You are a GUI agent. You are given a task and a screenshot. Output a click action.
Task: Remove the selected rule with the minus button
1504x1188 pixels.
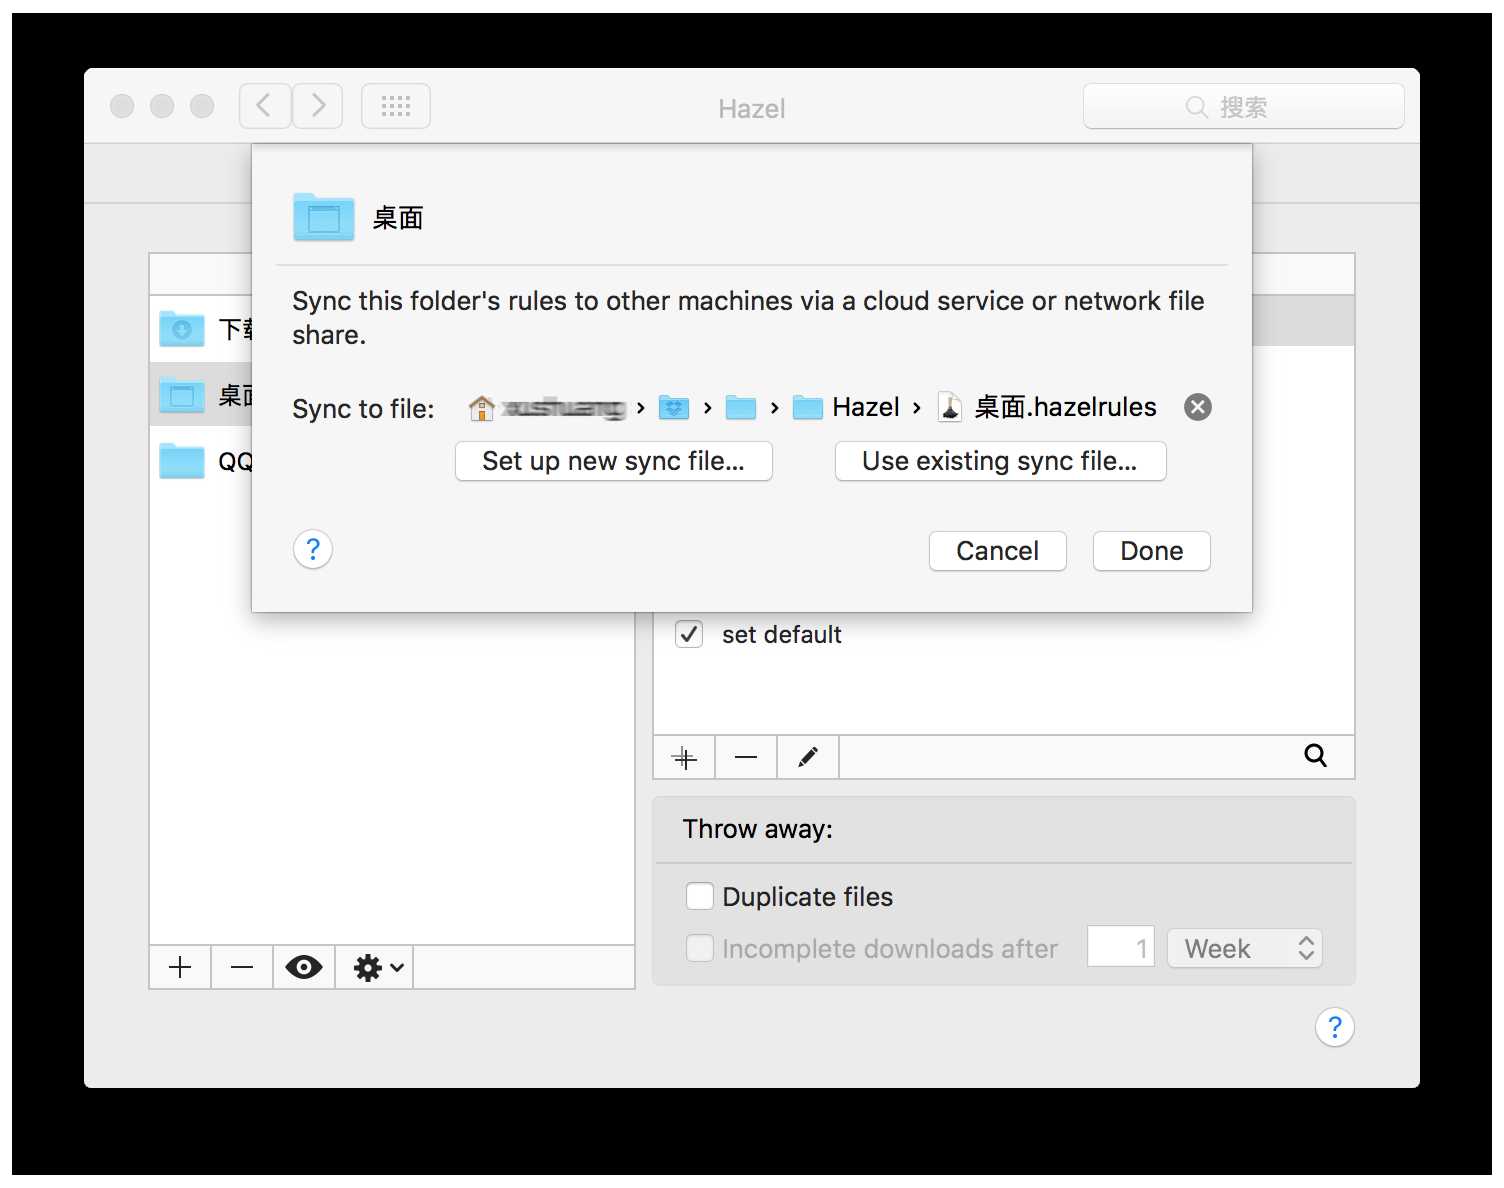[746, 758]
